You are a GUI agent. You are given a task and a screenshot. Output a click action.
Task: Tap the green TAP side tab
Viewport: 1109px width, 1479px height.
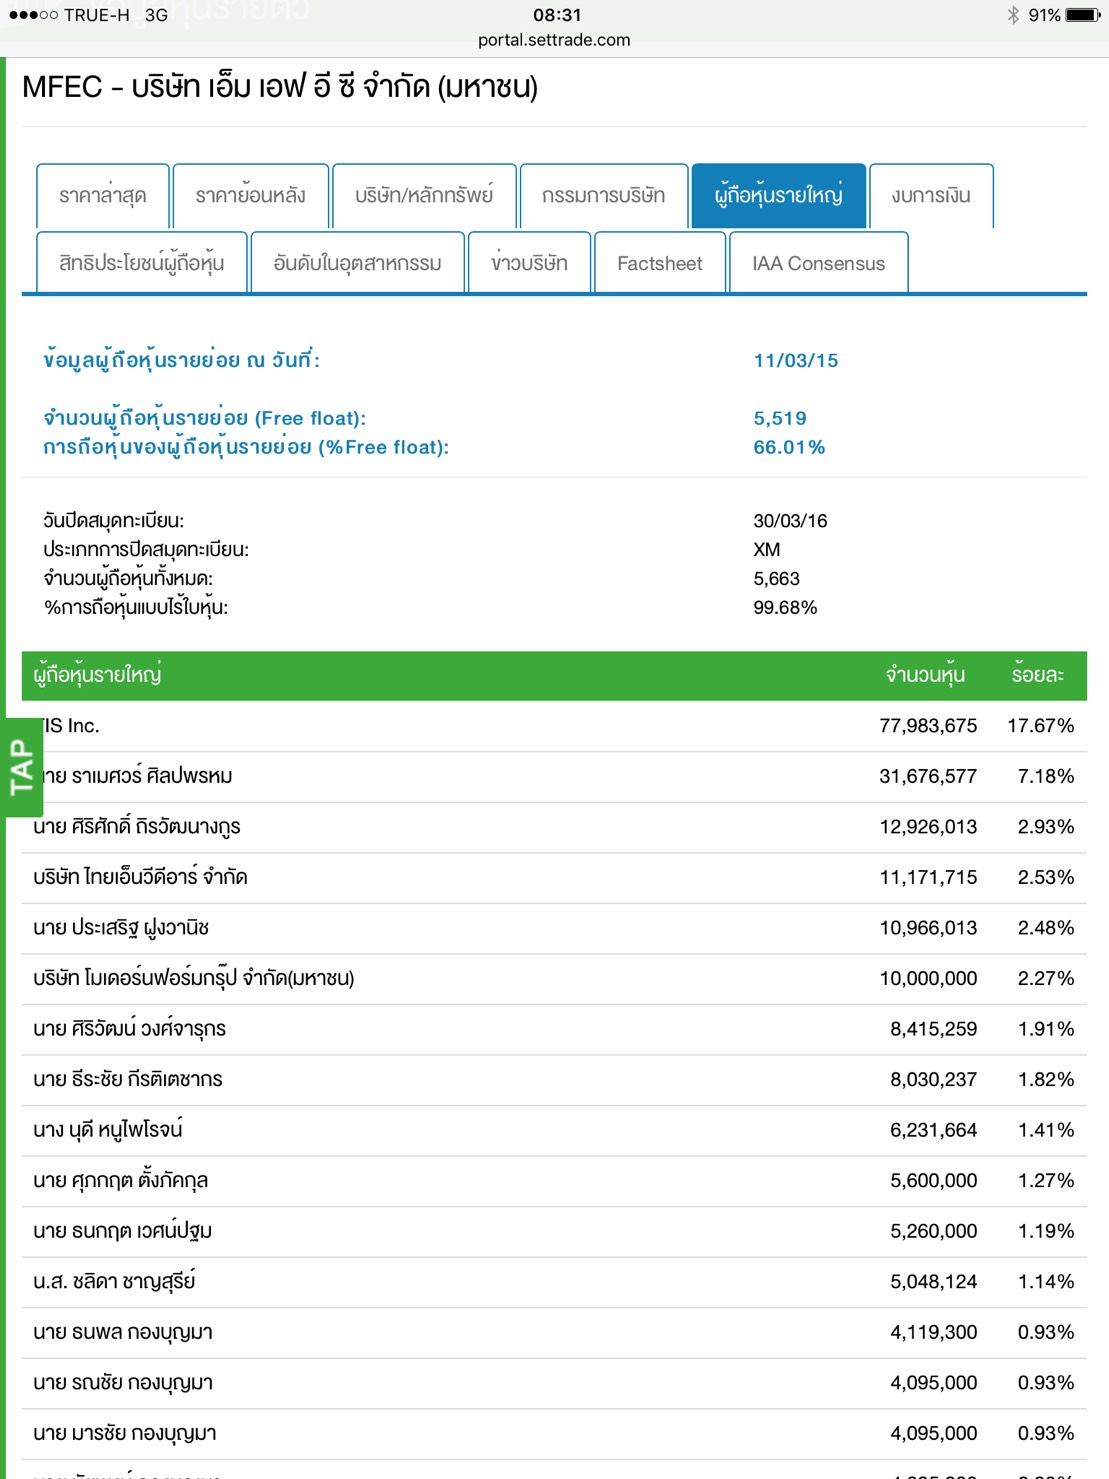tap(21, 767)
